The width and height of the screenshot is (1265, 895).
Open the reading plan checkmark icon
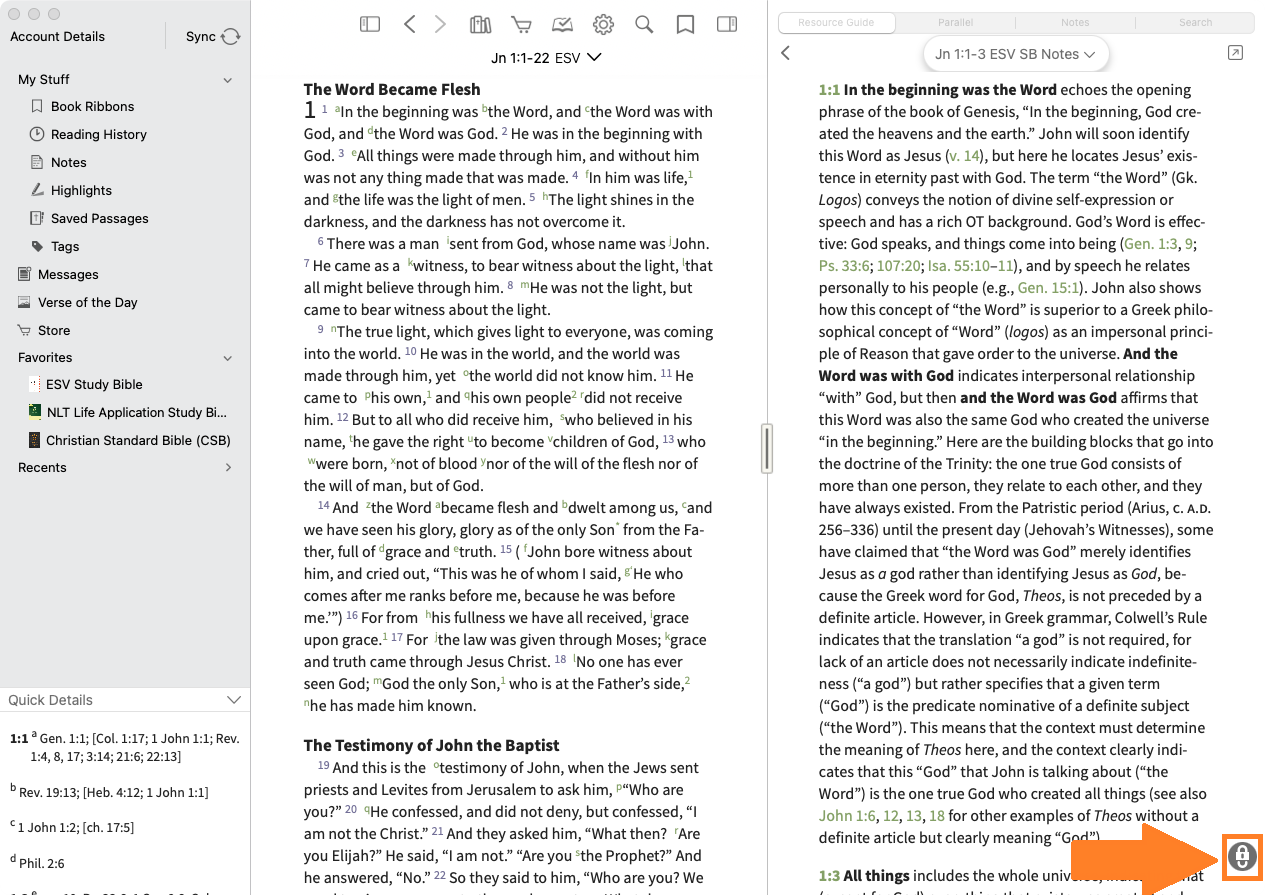point(562,25)
